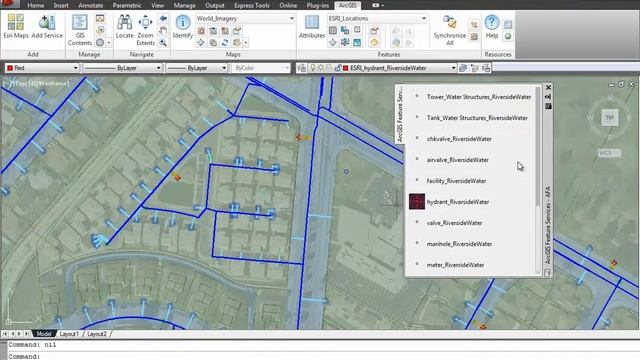This screenshot has height=360, width=640.
Task: Click the red layer color swatch
Action: [x=346, y=68]
